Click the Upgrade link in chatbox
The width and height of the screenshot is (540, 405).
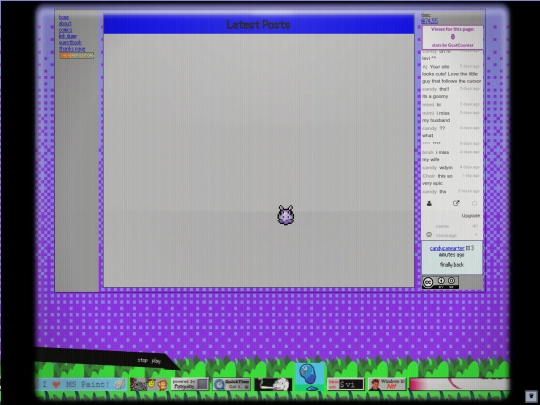(470, 216)
